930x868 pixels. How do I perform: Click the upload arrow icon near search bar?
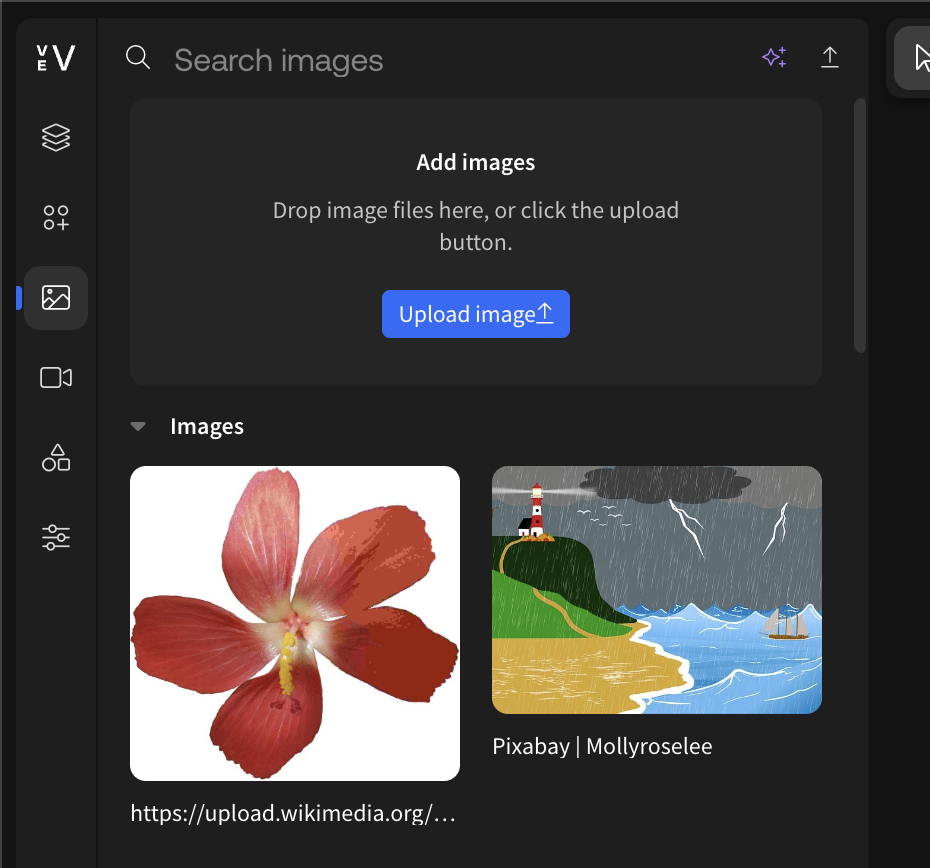click(x=829, y=57)
